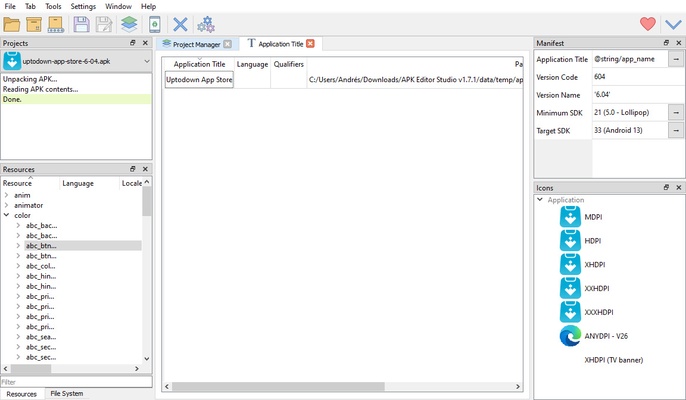Viewport: 686px width, 400px height.
Task: Click Application Title edit arrow button
Action: click(x=676, y=59)
